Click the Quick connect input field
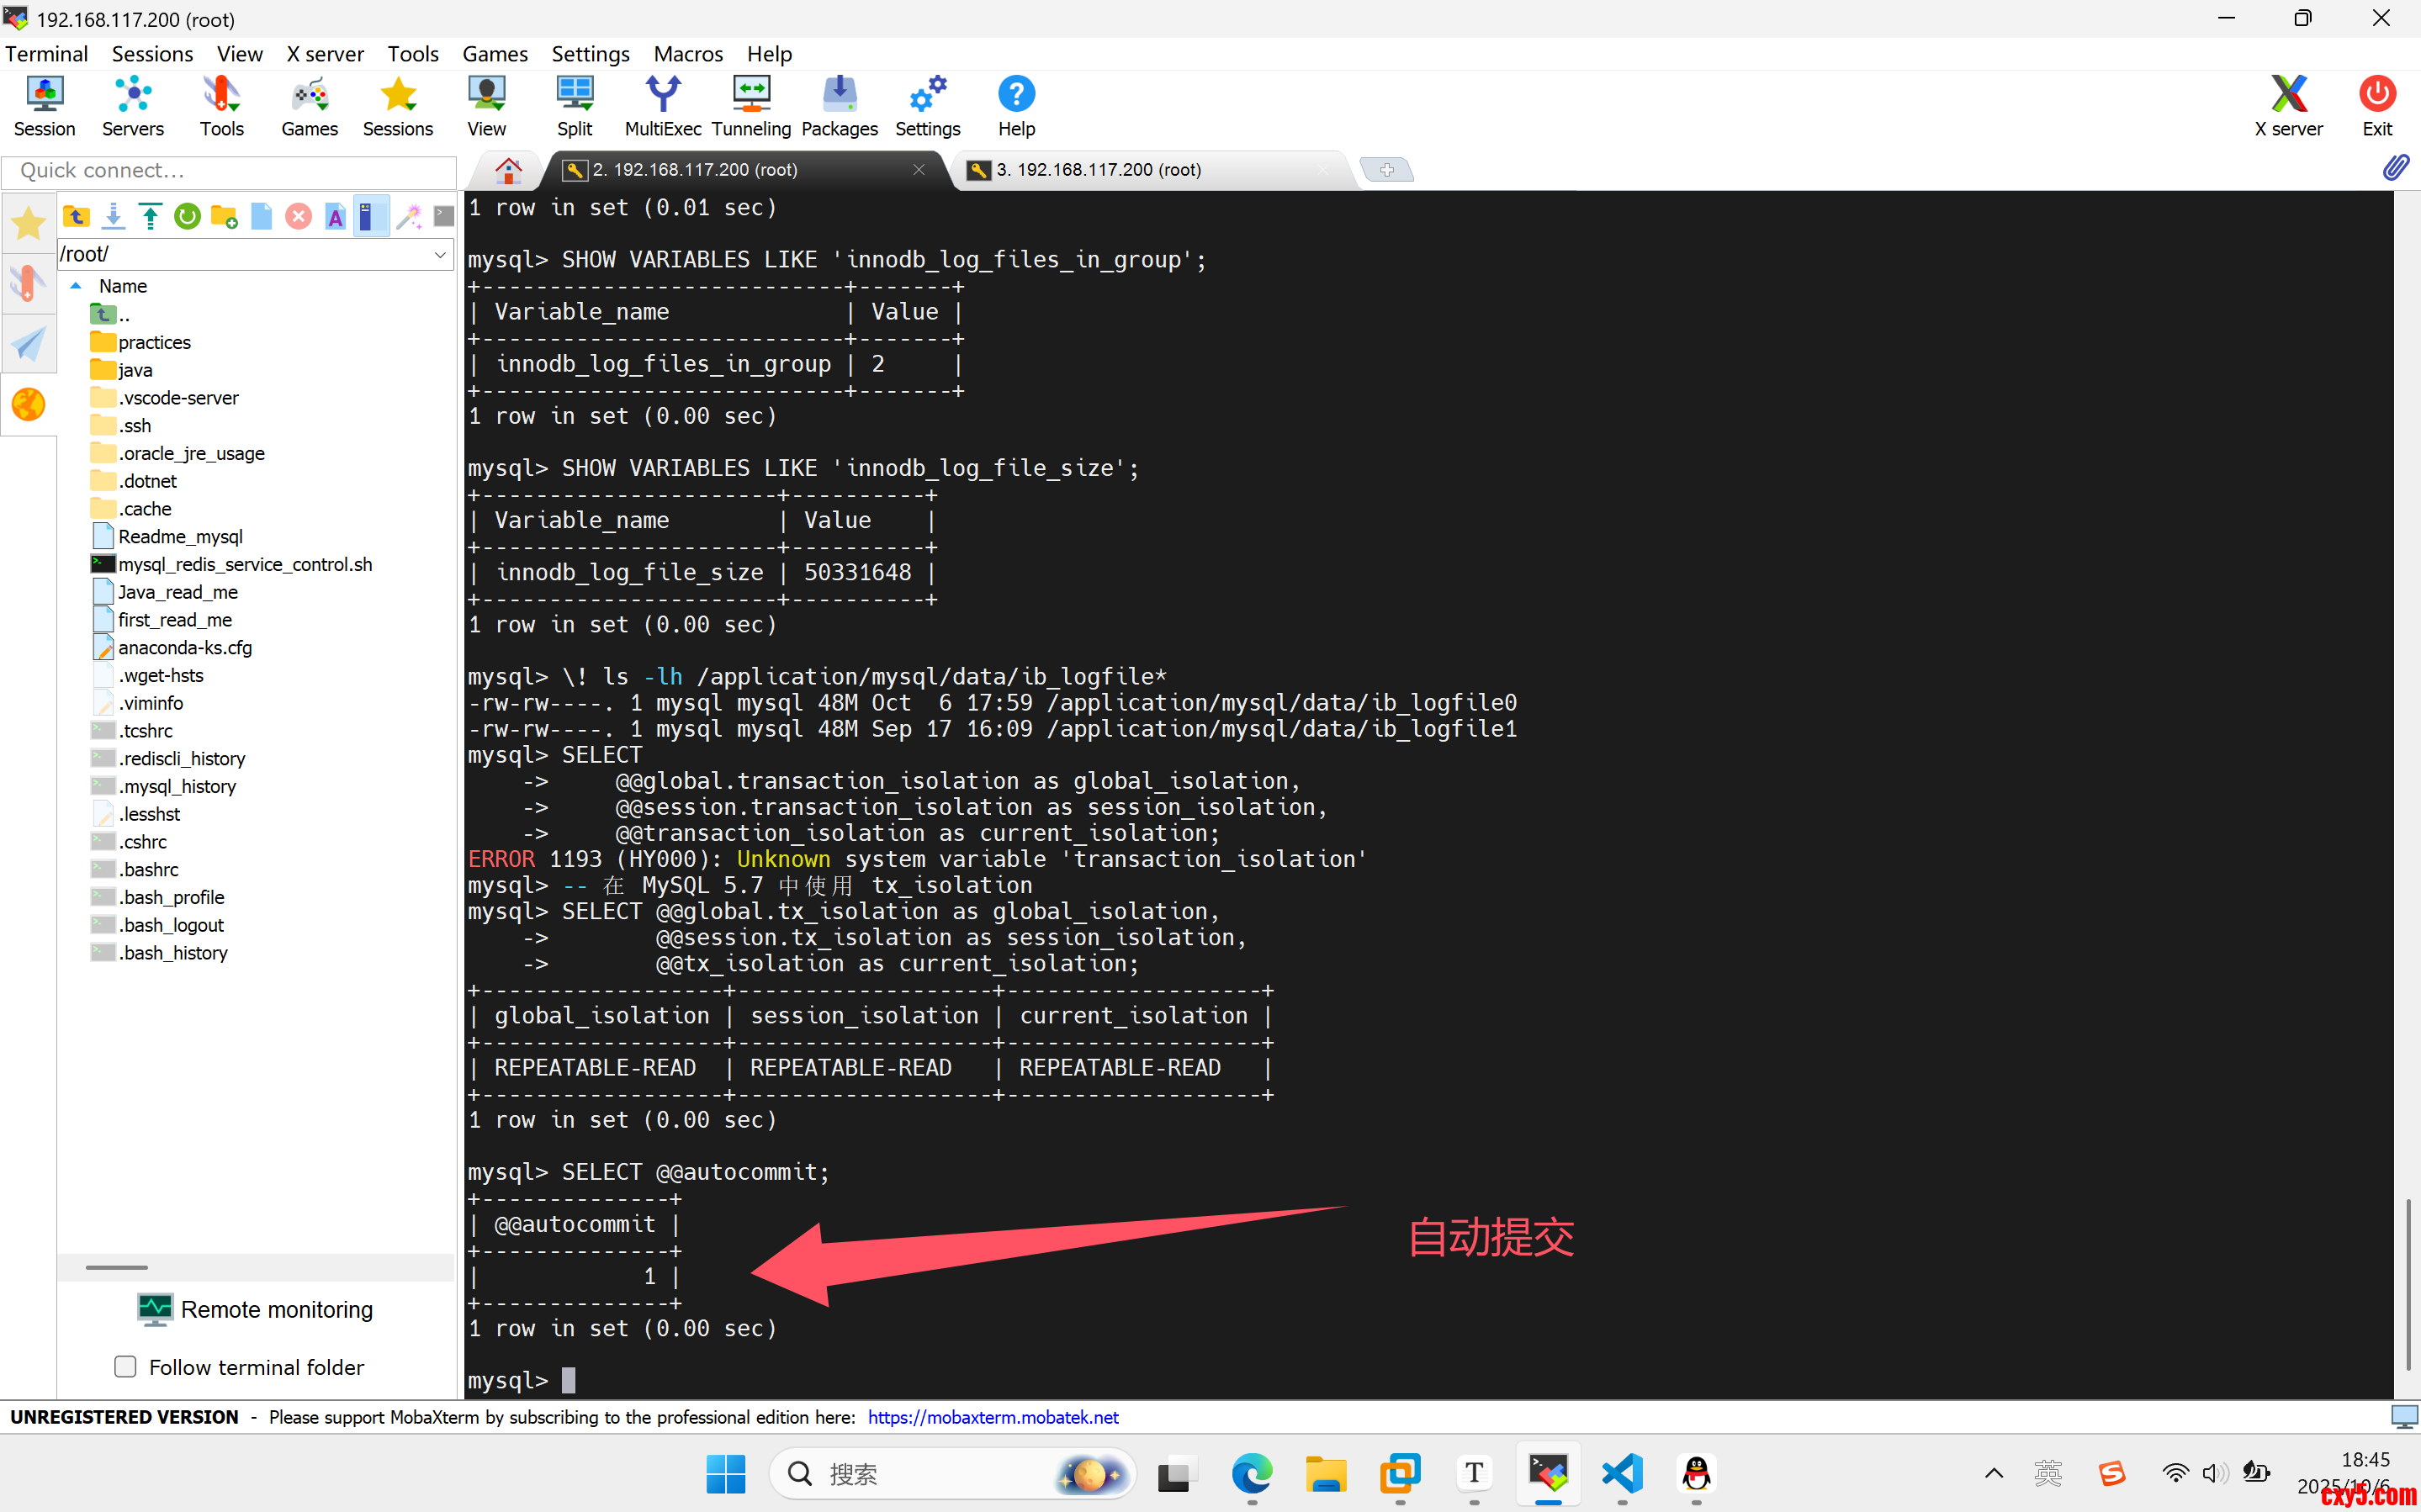Image resolution: width=2421 pixels, height=1512 pixels. [x=230, y=171]
